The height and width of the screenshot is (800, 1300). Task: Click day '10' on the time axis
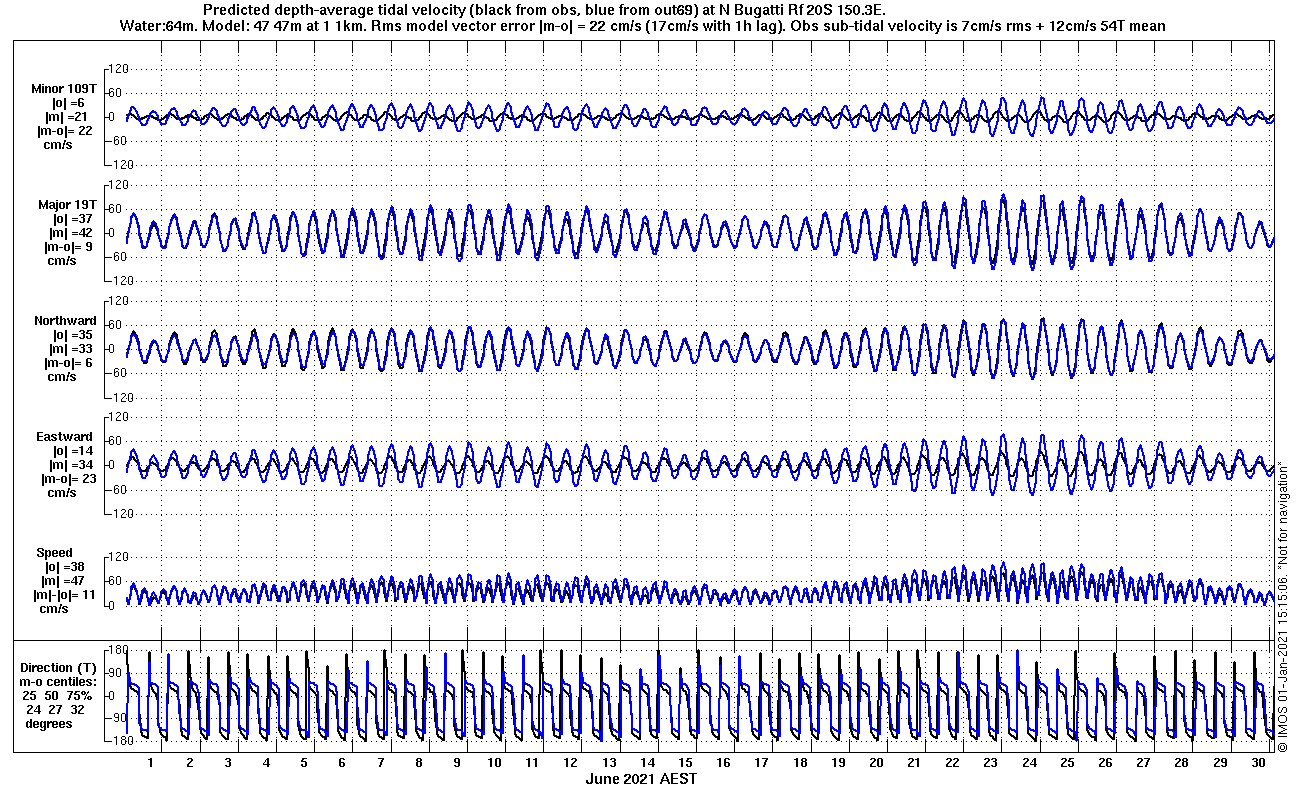click(495, 762)
